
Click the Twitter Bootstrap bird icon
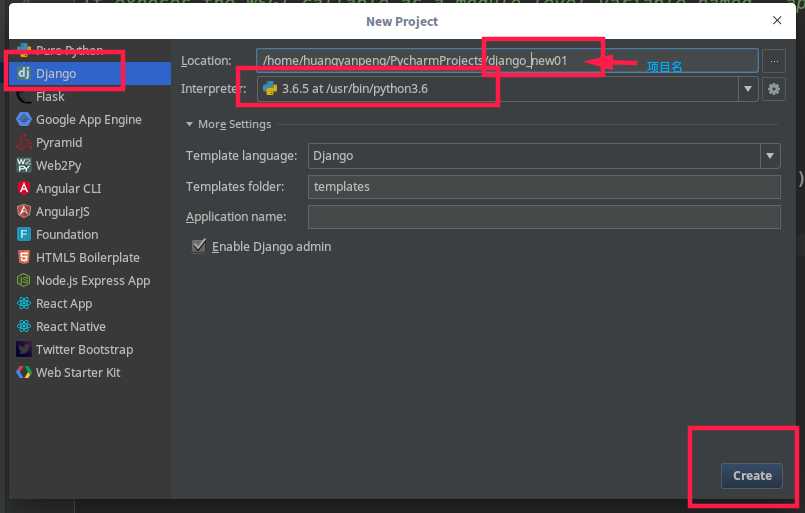[x=24, y=349]
